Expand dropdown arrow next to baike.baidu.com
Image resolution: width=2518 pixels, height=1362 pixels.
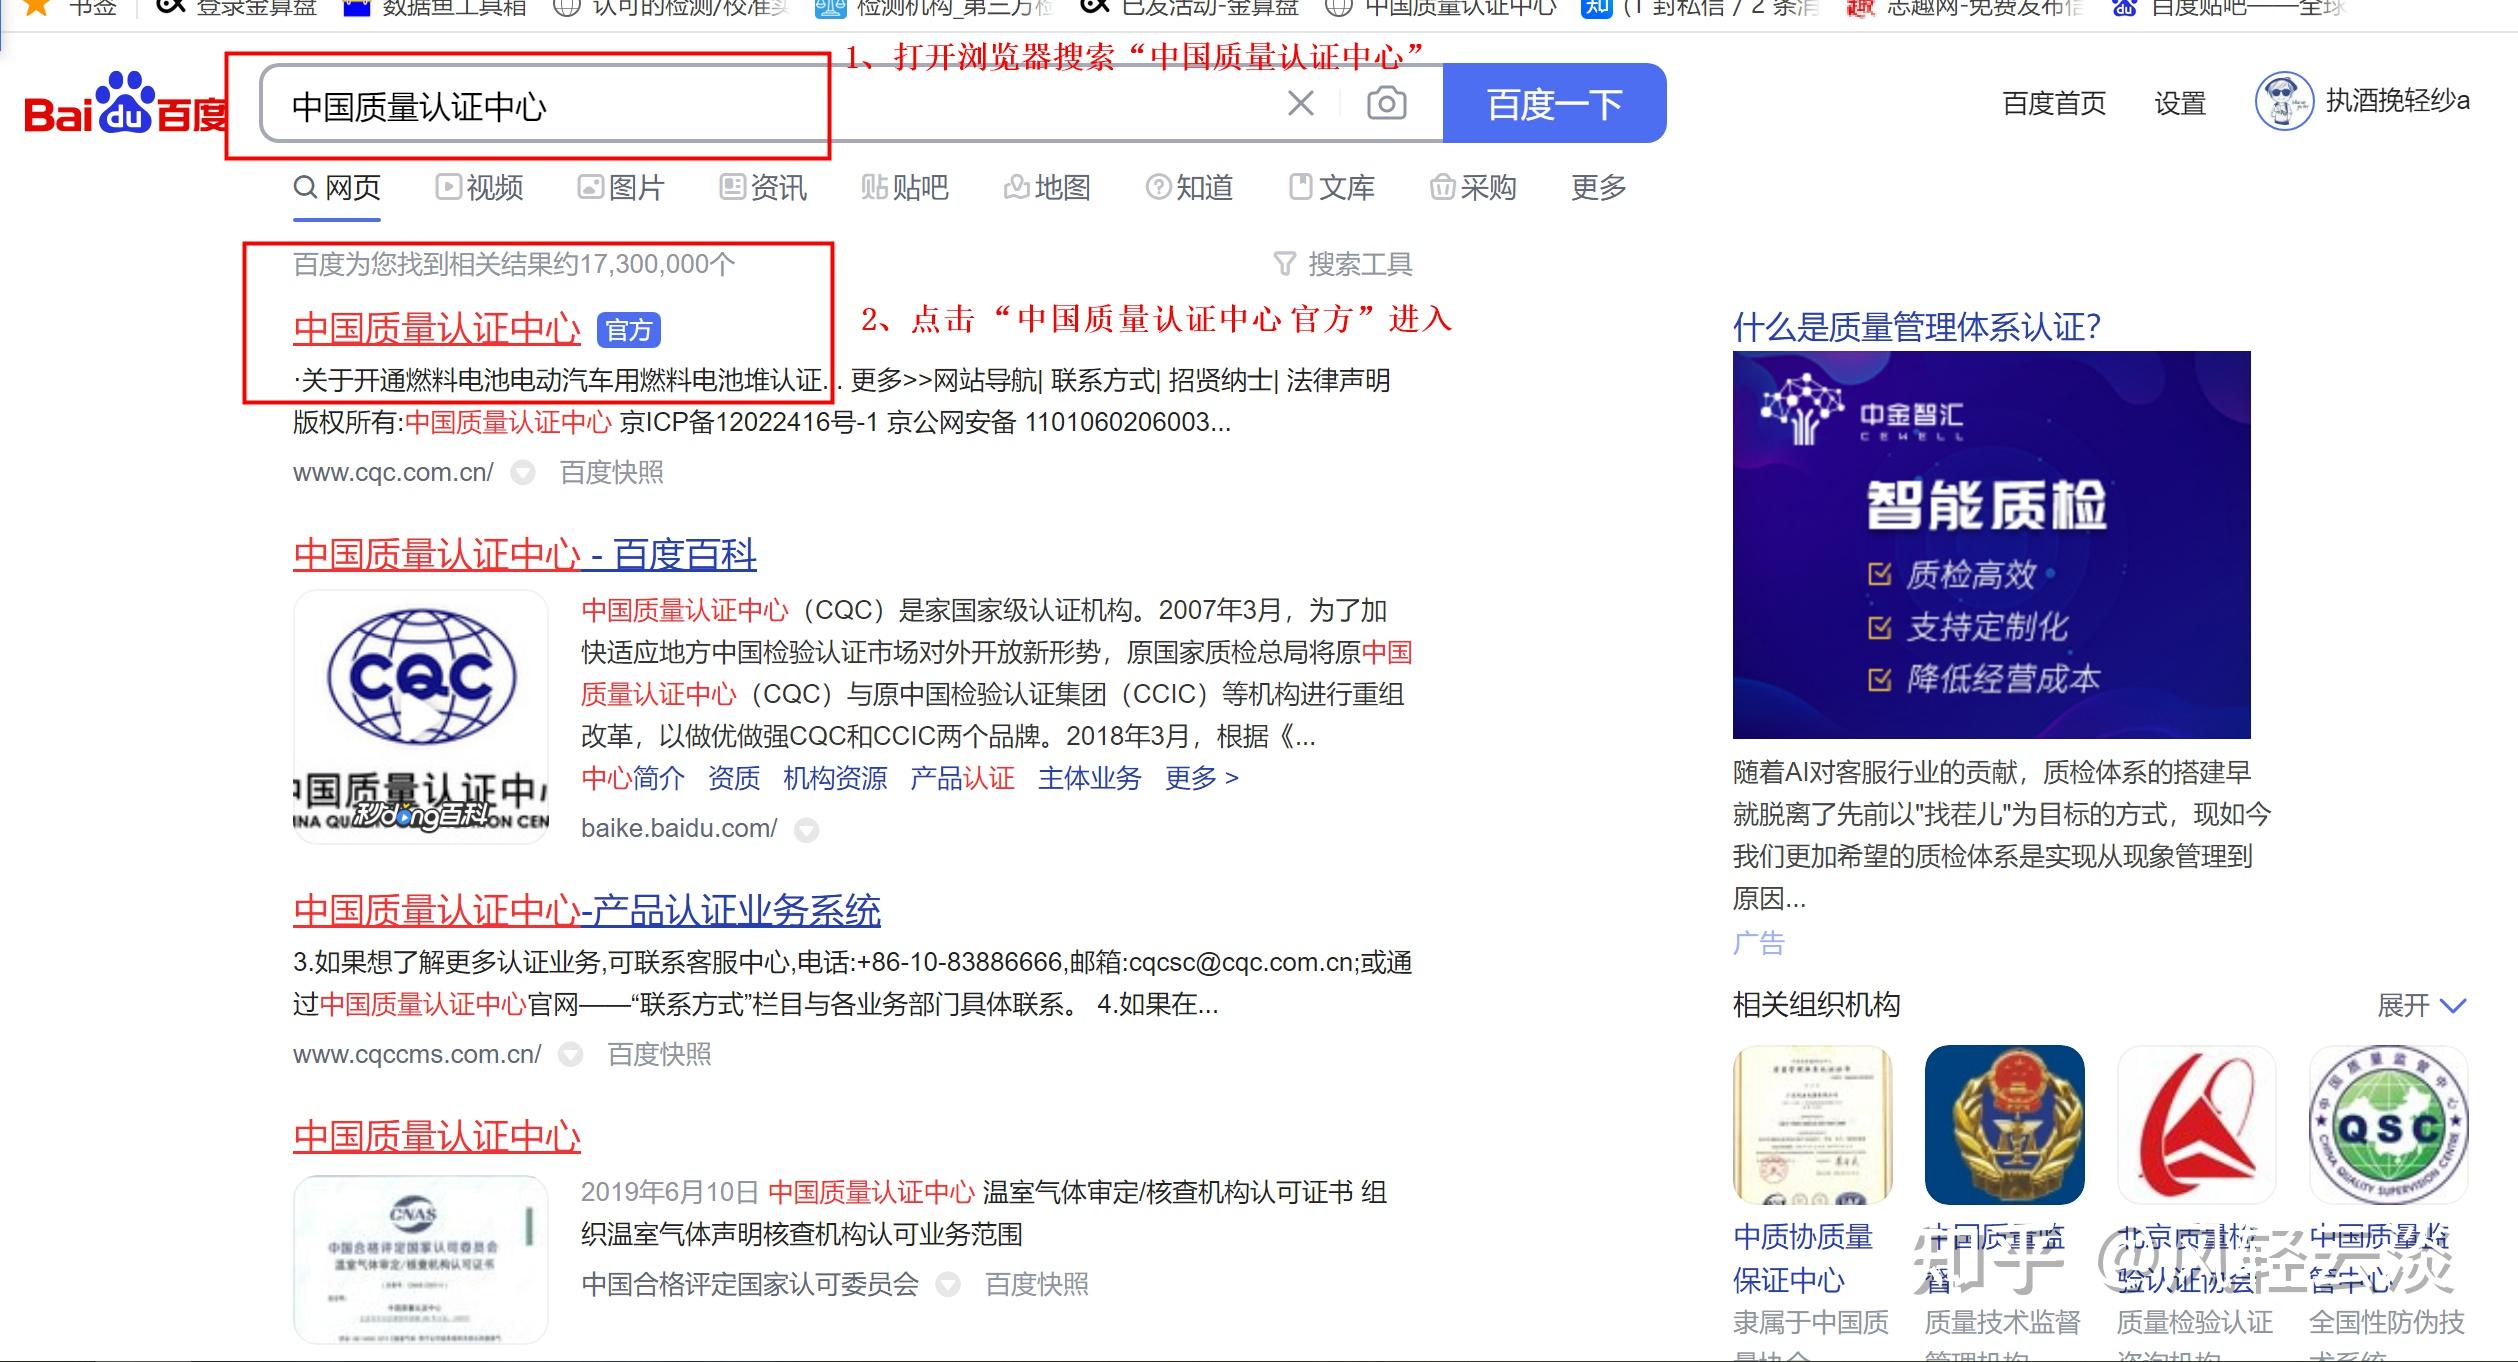[x=806, y=830]
